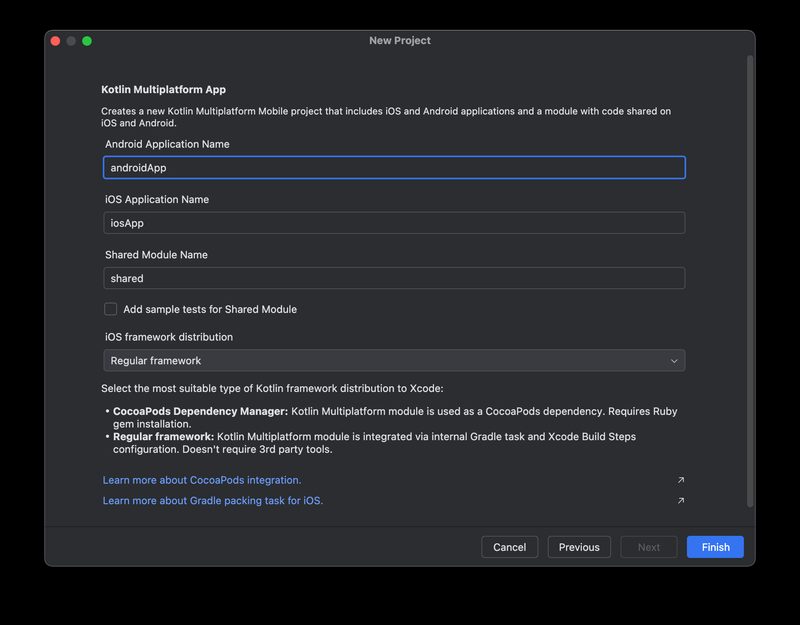Click the greyed-out Next button
This screenshot has width=800, height=625.
(x=649, y=547)
